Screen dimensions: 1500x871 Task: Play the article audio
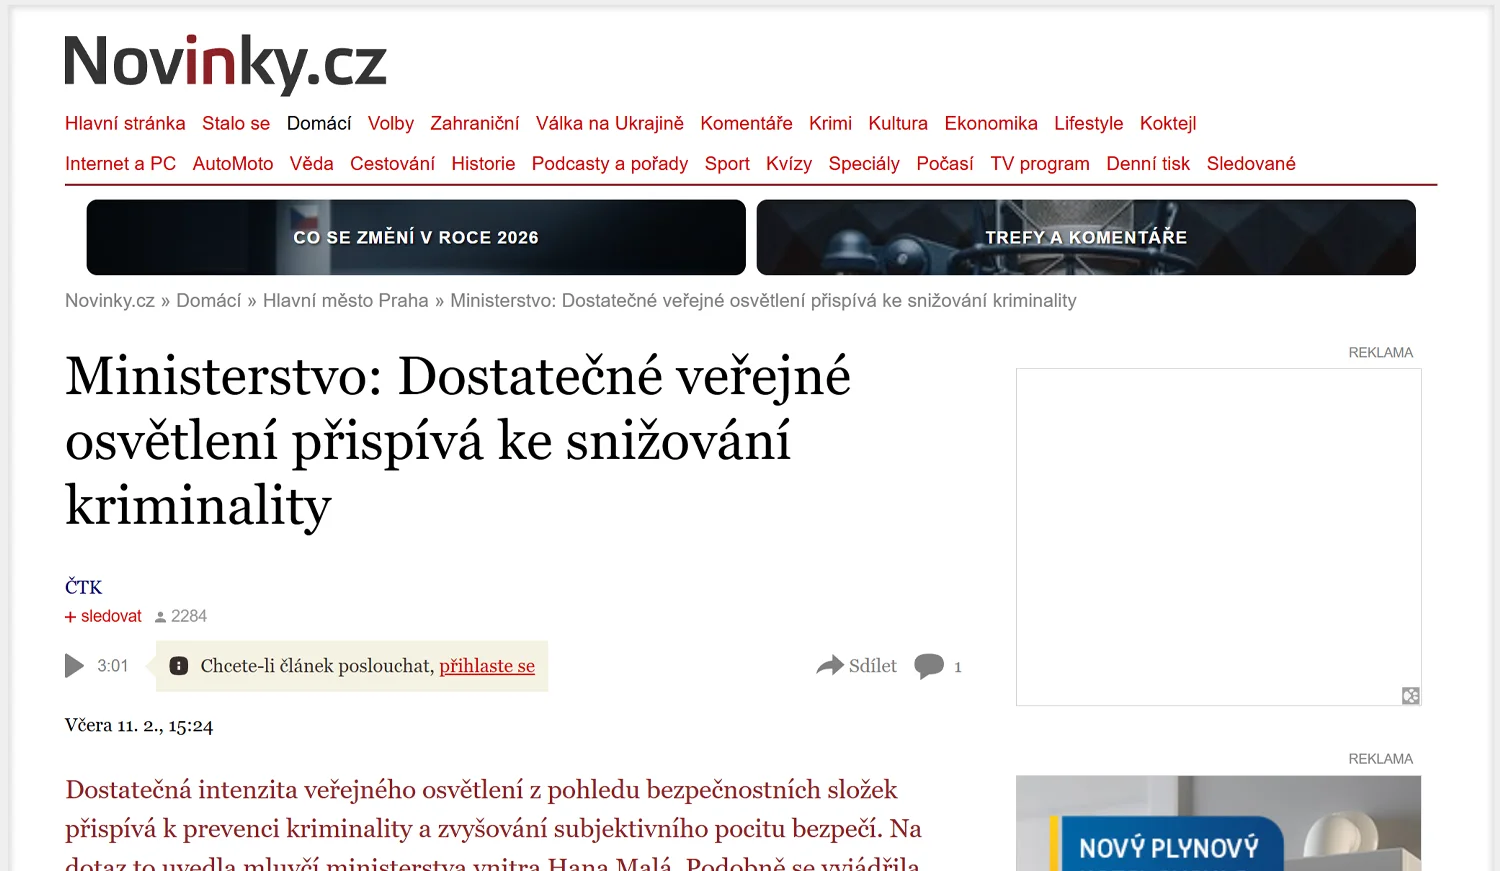75,666
